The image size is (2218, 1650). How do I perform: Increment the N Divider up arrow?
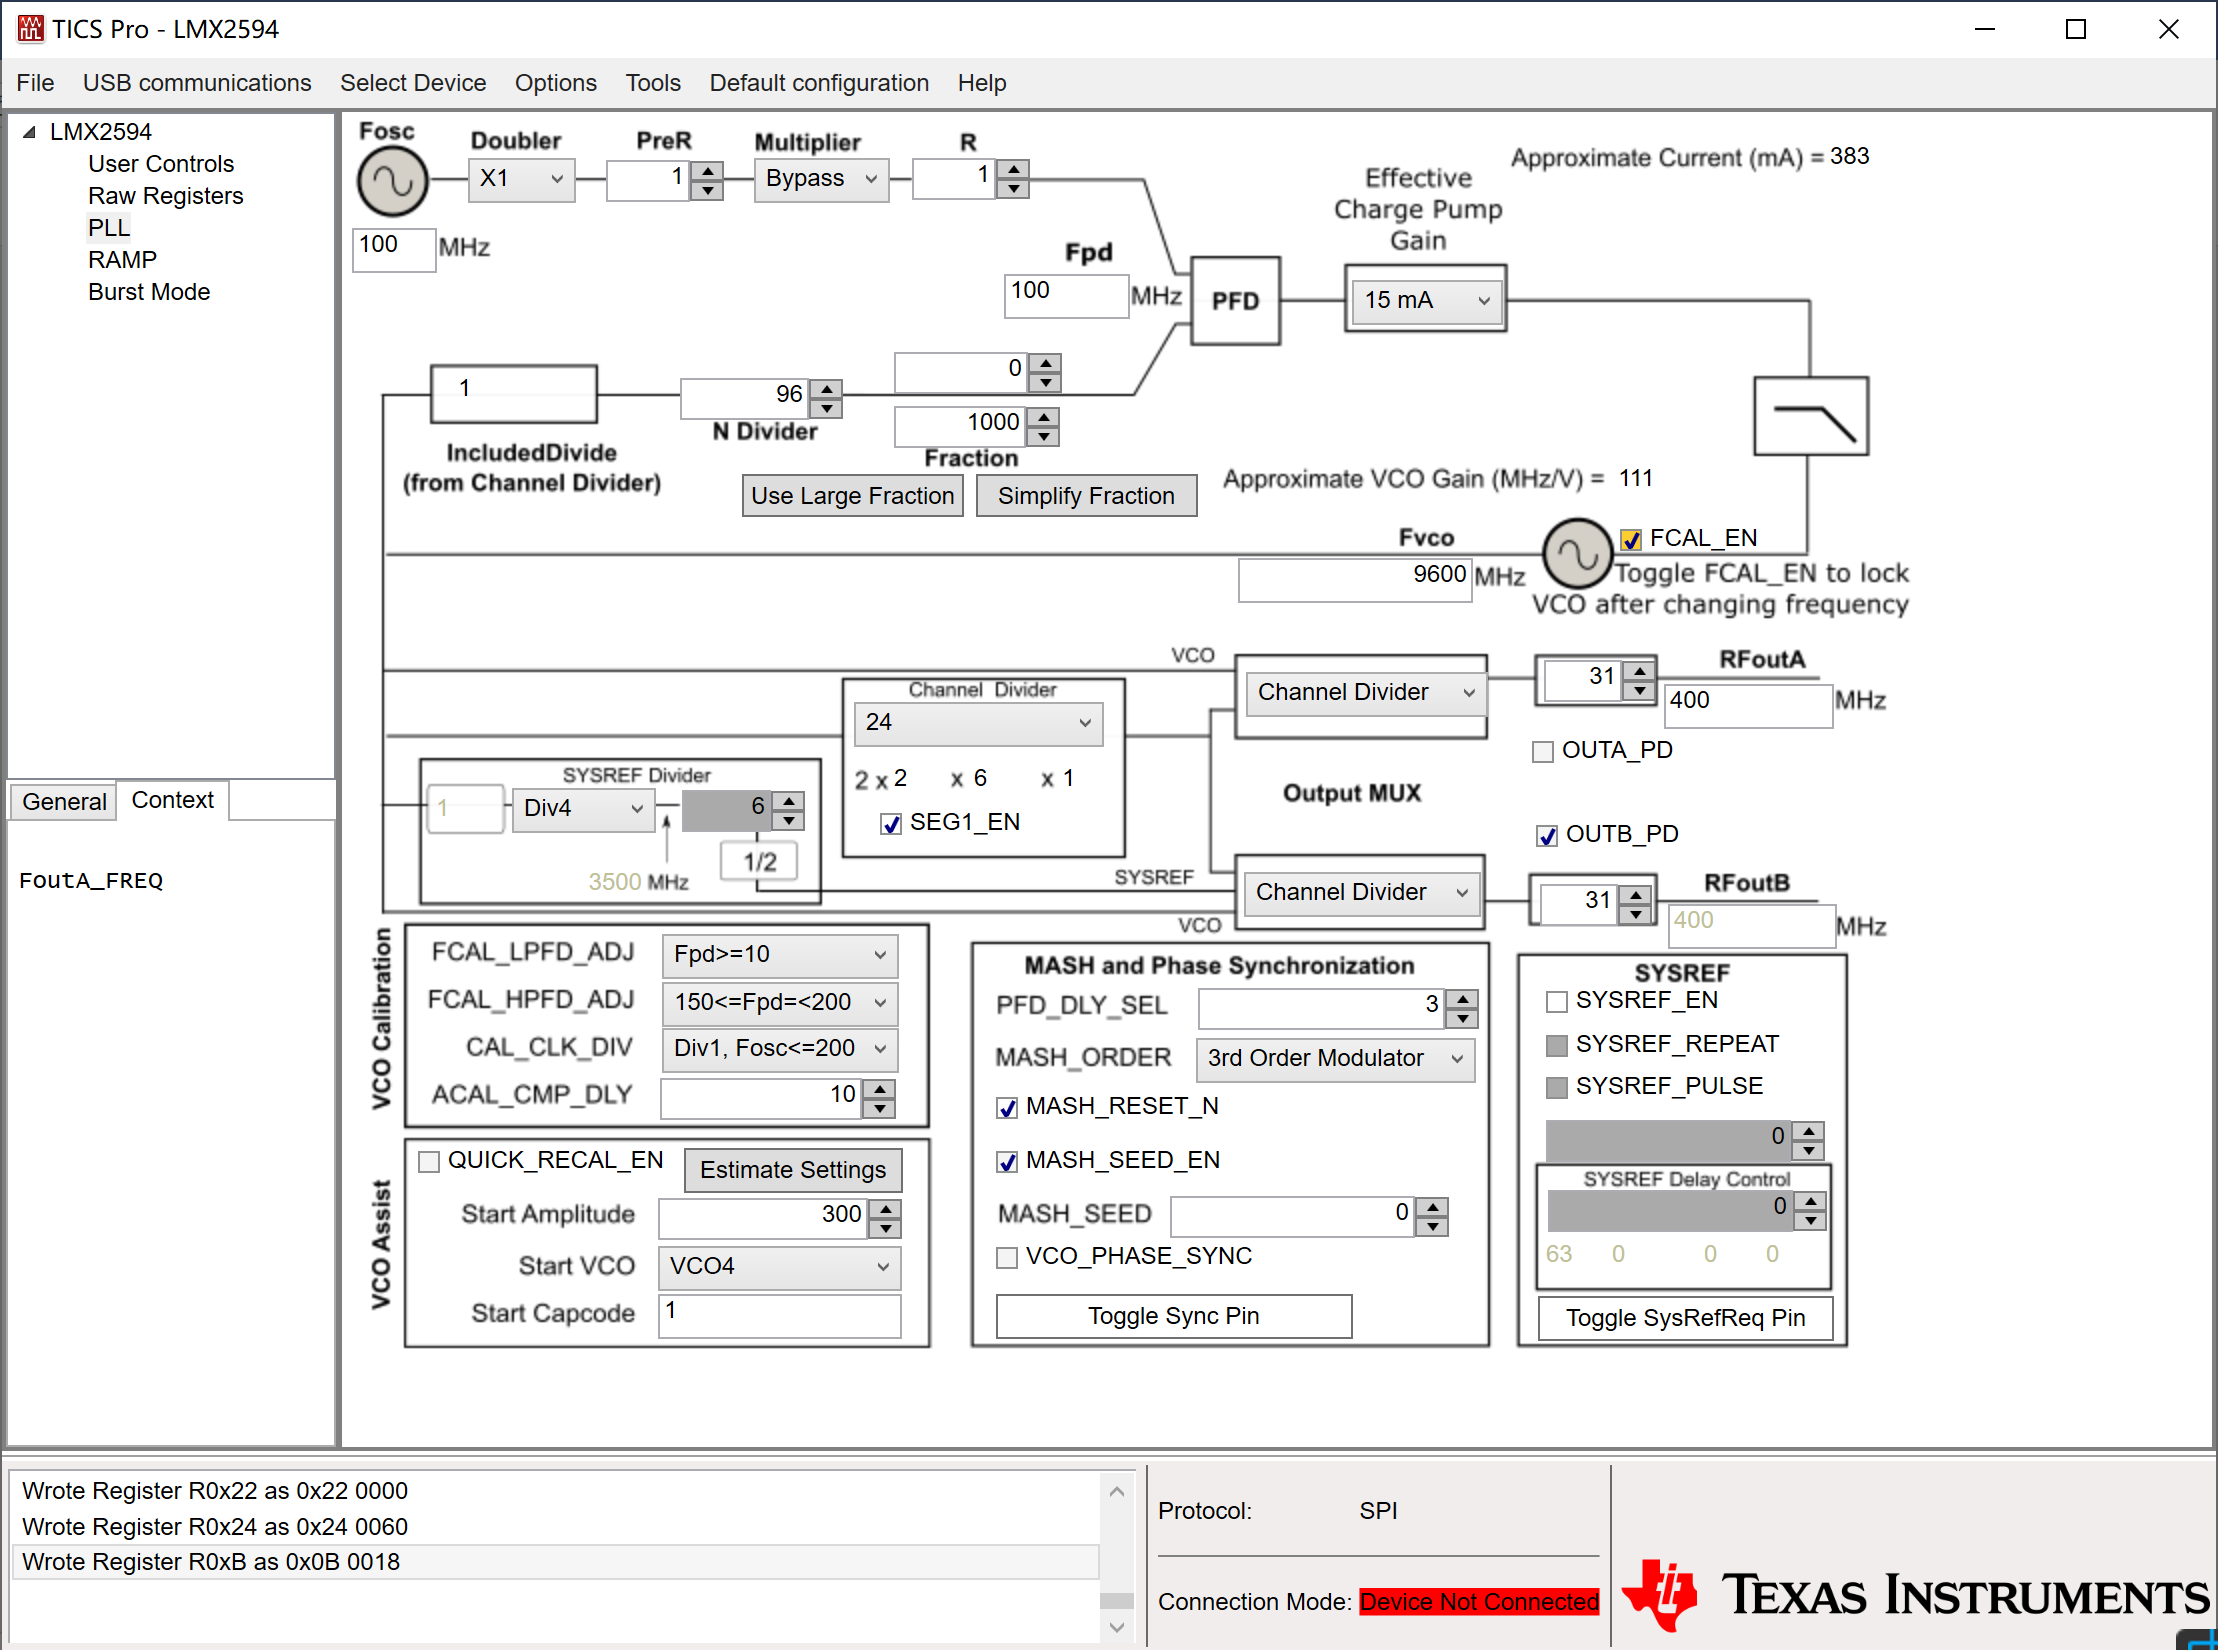pyautogui.click(x=827, y=388)
